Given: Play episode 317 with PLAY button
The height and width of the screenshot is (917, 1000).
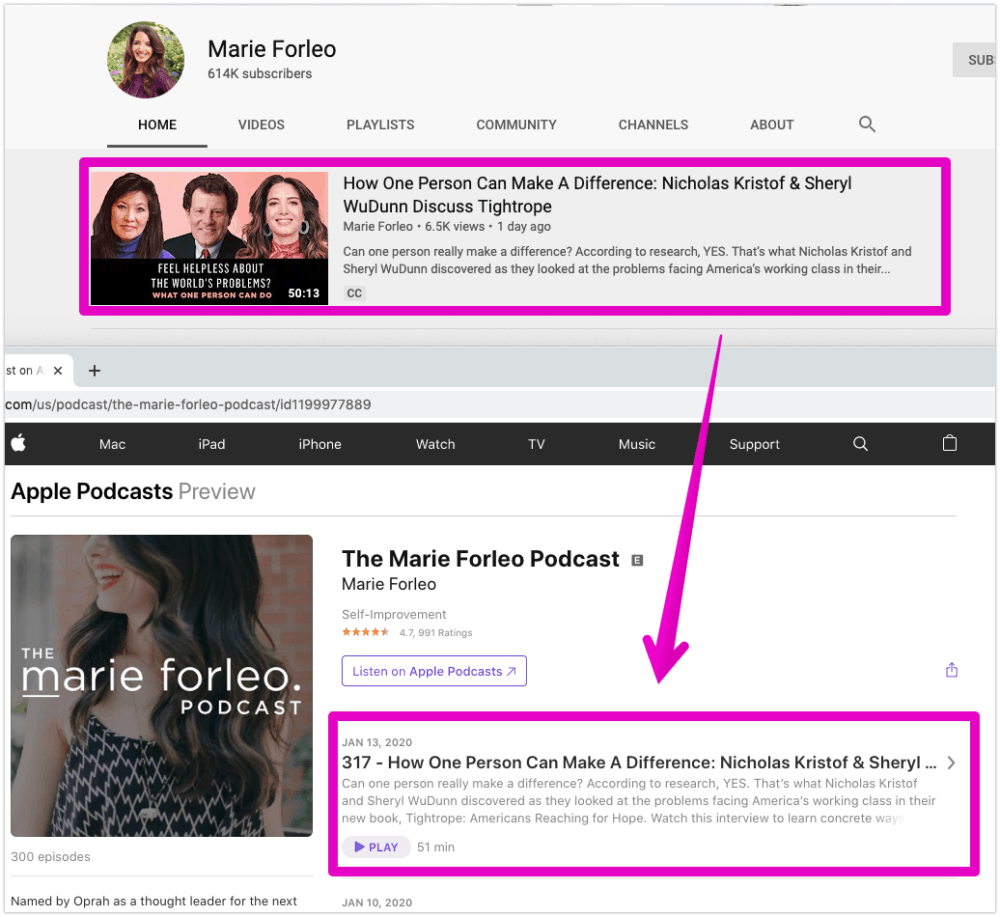Looking at the screenshot, I should [376, 847].
